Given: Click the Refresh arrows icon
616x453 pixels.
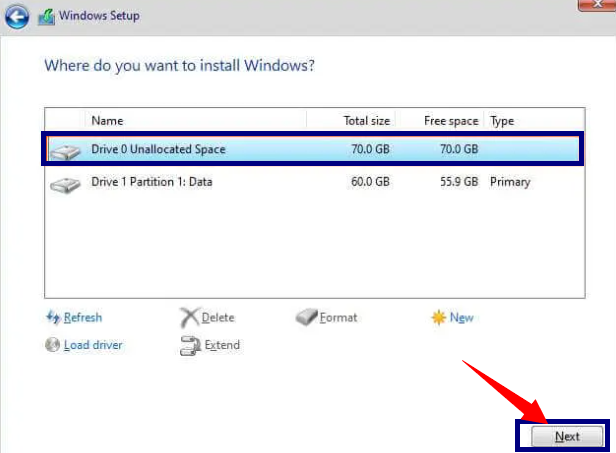Looking at the screenshot, I should point(53,317).
